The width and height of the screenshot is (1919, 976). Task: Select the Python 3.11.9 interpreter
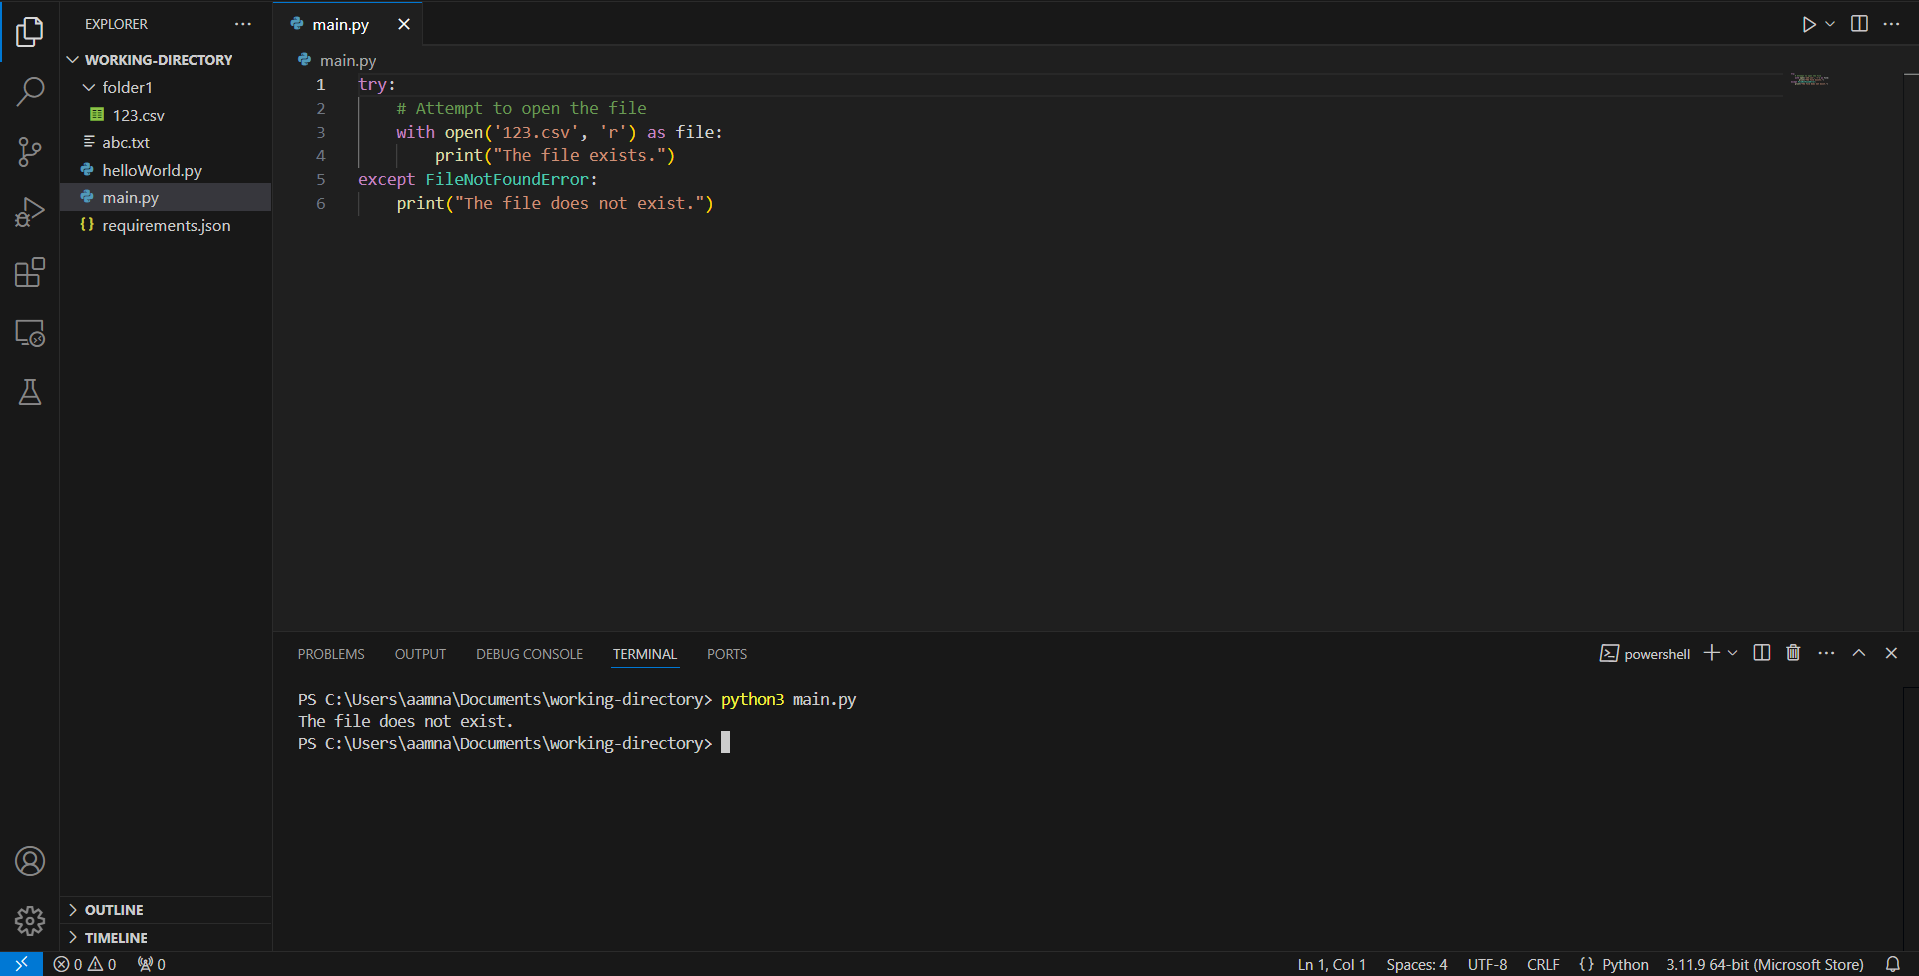(x=1763, y=963)
